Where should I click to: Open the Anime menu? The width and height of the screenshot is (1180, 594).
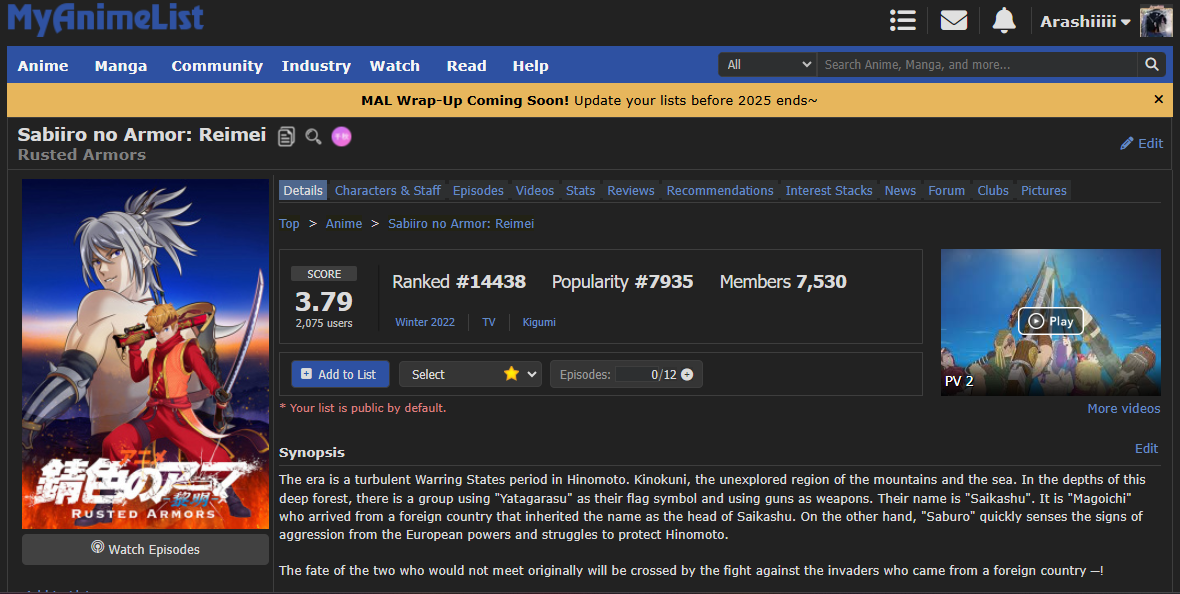(43, 65)
